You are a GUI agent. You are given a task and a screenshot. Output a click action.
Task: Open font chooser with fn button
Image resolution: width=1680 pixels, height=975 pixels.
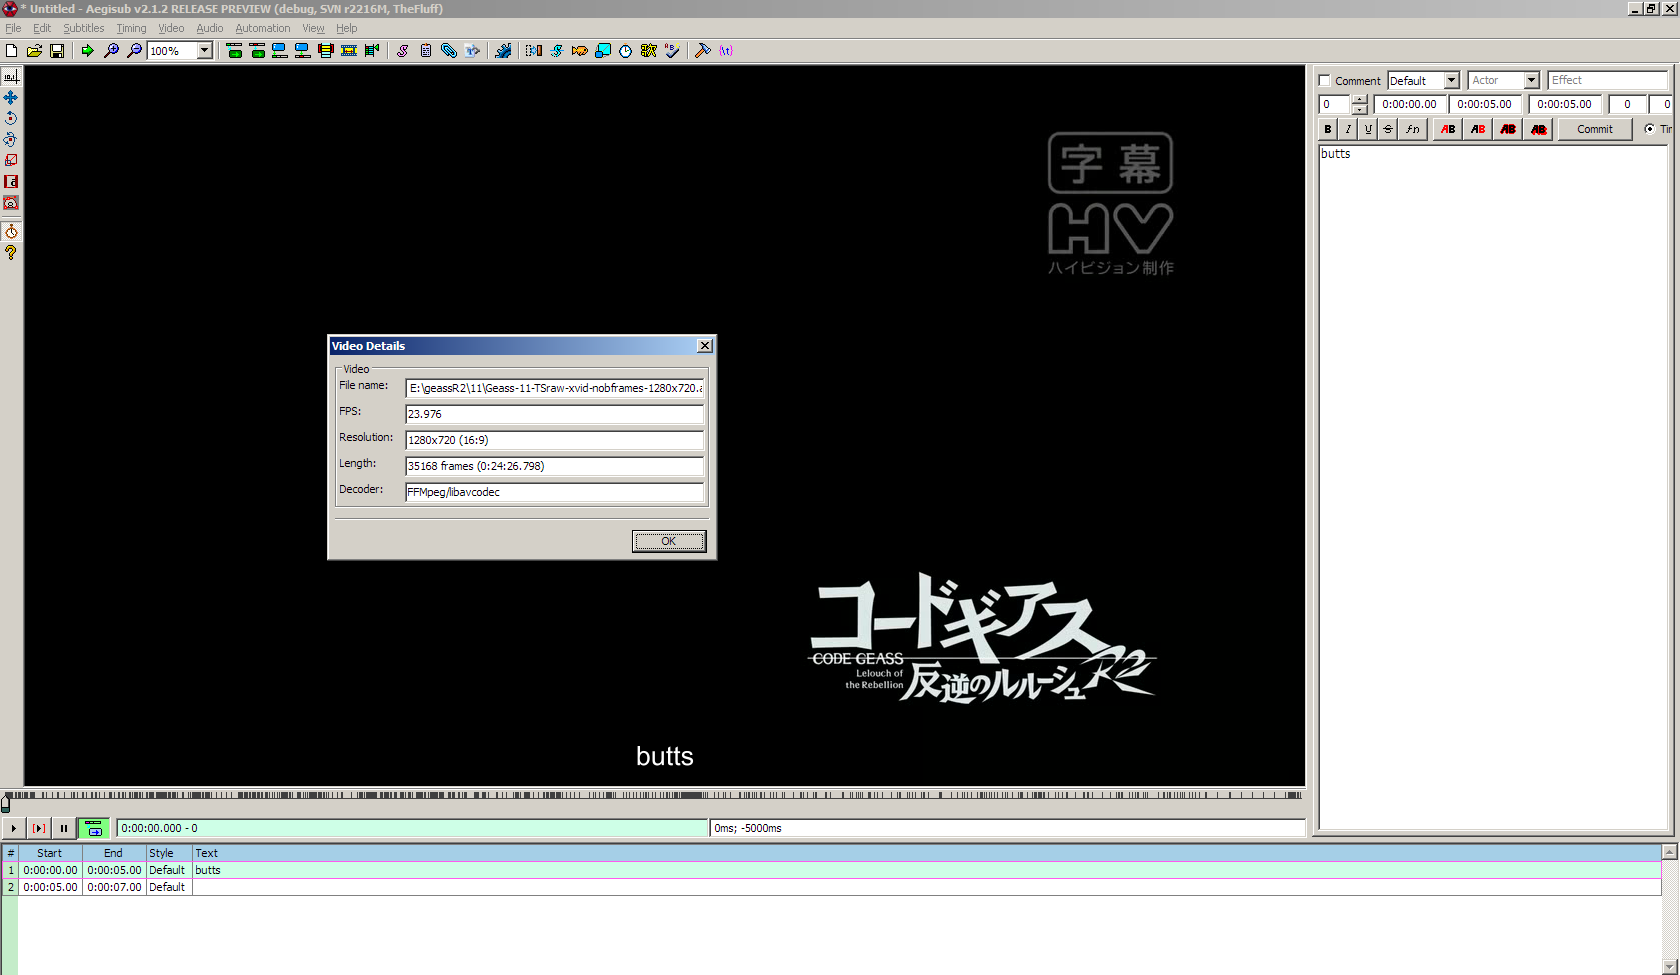pos(1412,129)
